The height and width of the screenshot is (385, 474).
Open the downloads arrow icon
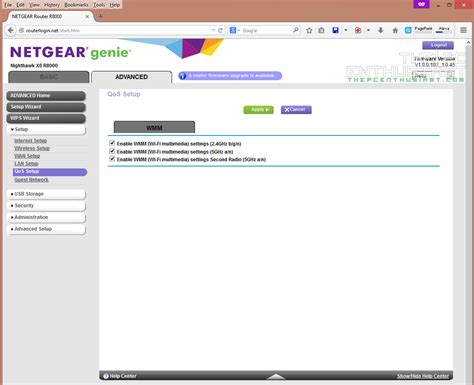coord(381,30)
